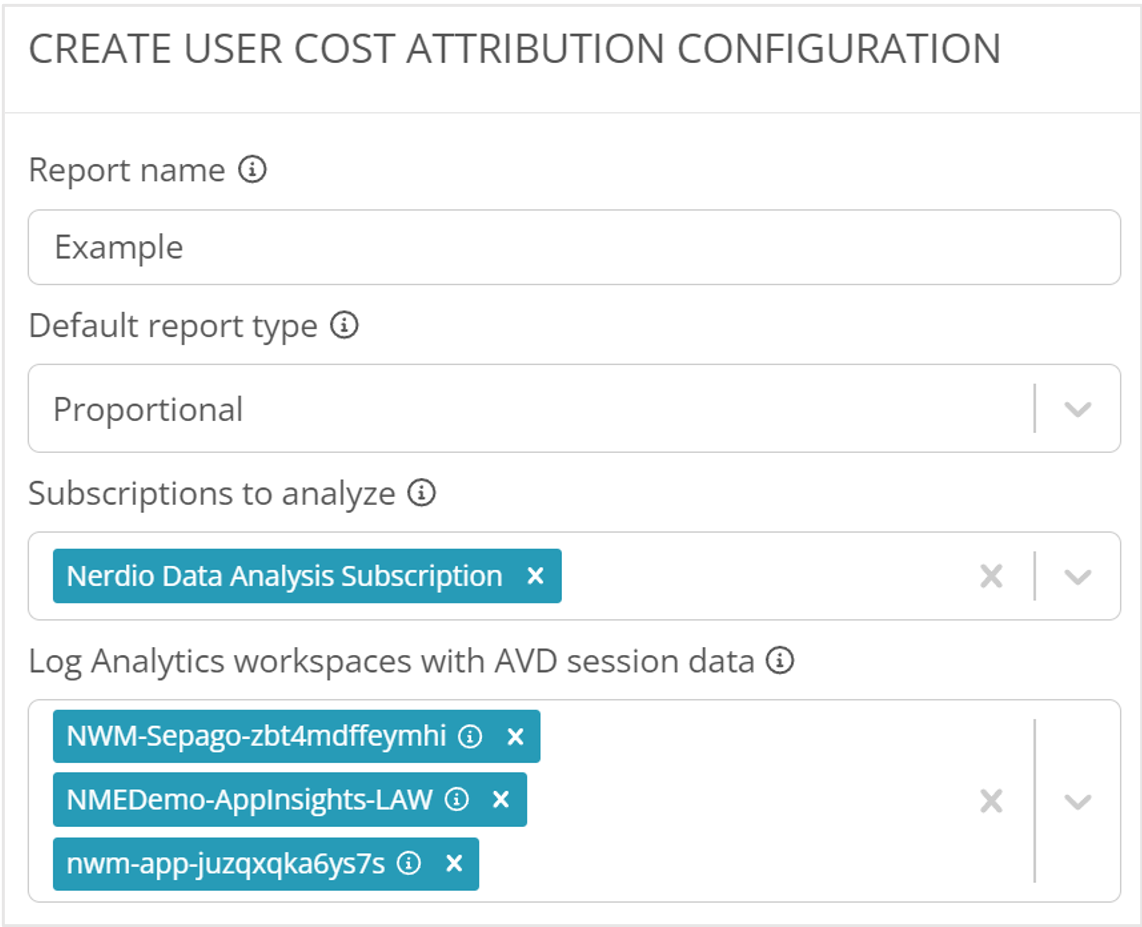This screenshot has width=1142, height=927.
Task: Click the nwm-app-juzqxqka6ys7s tag label
Action: pos(225,863)
